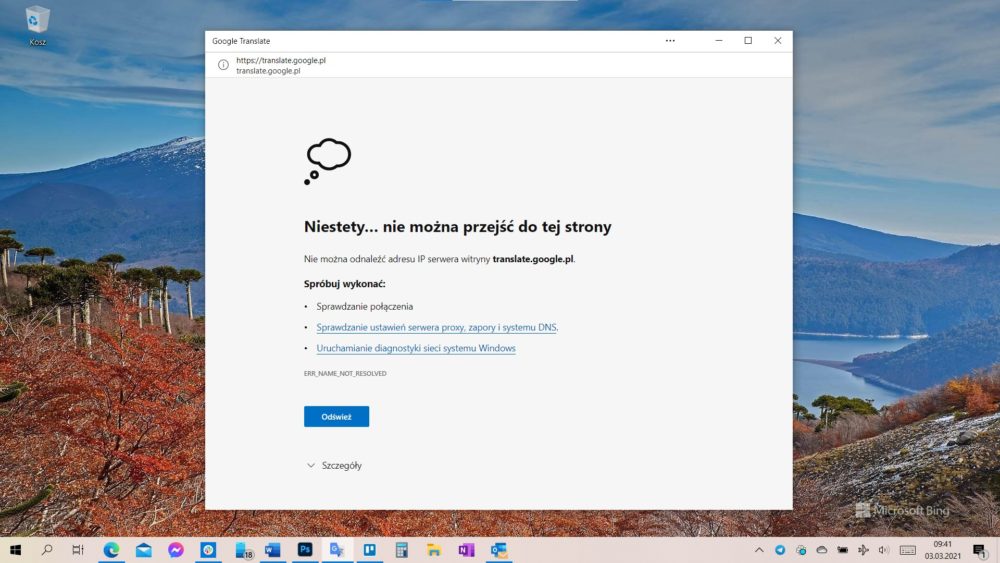Expand the Szczegóły details section

point(334,465)
